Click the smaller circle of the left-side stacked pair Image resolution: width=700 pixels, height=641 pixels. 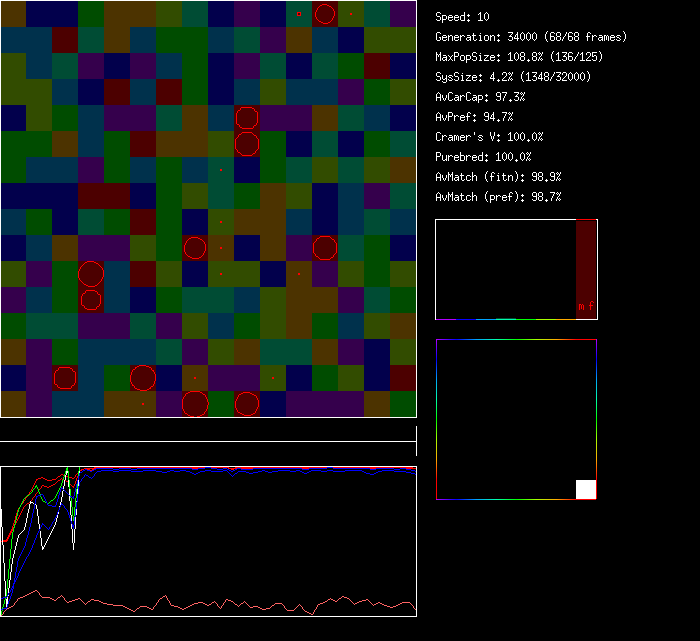91,299
